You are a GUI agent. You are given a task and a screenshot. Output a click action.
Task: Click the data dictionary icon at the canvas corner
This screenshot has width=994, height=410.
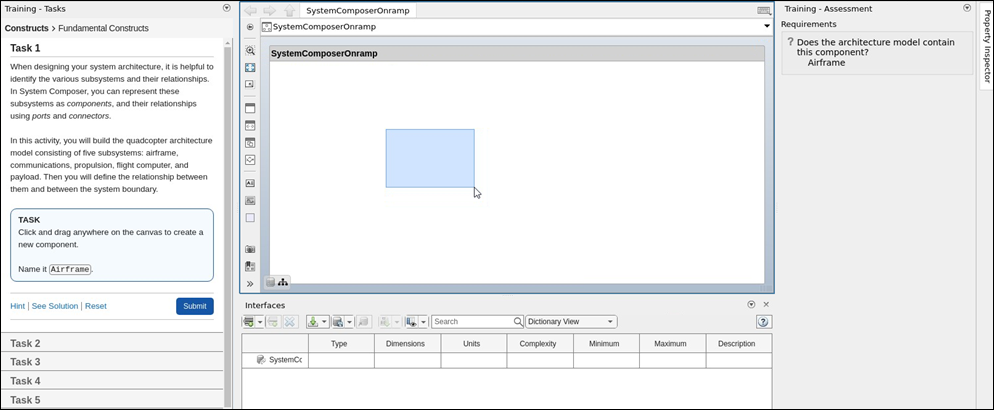pyautogui.click(x=271, y=282)
